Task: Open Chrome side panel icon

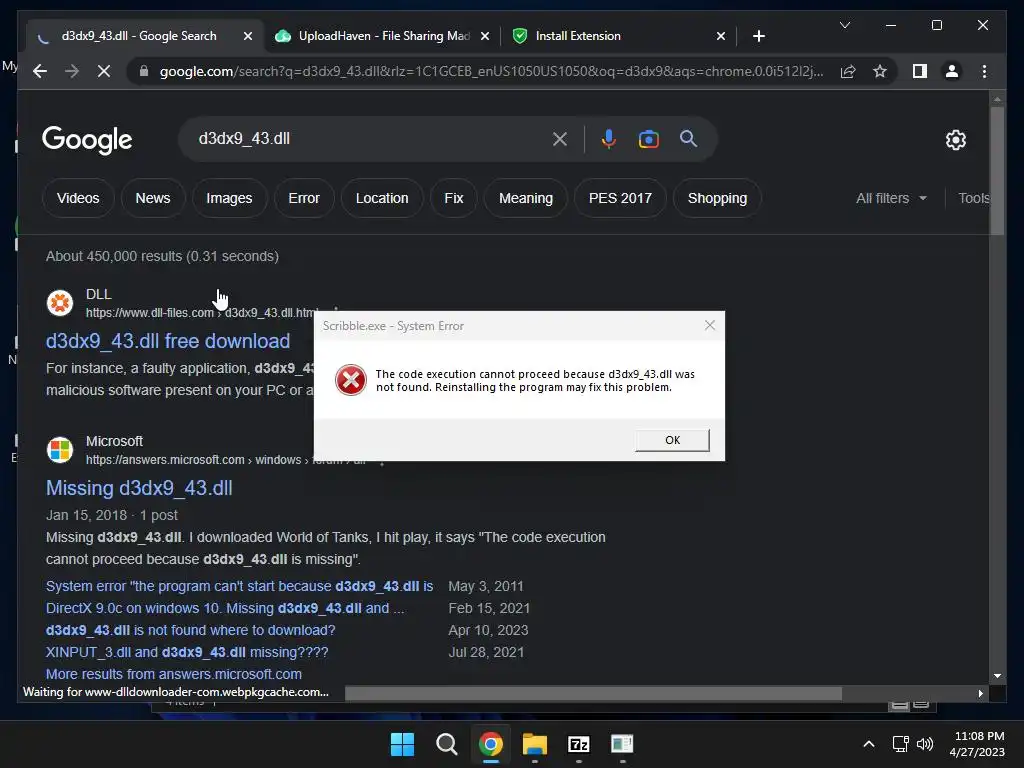Action: 920,71
